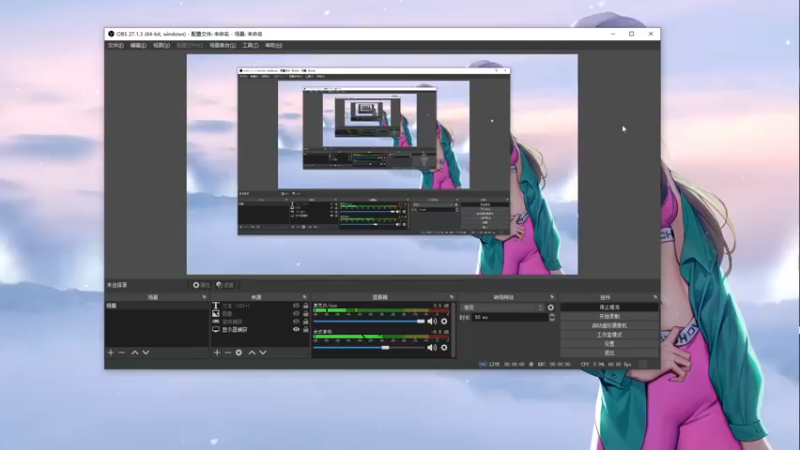Open source Filters button
Screen dimensions: 800x450
coord(225,285)
